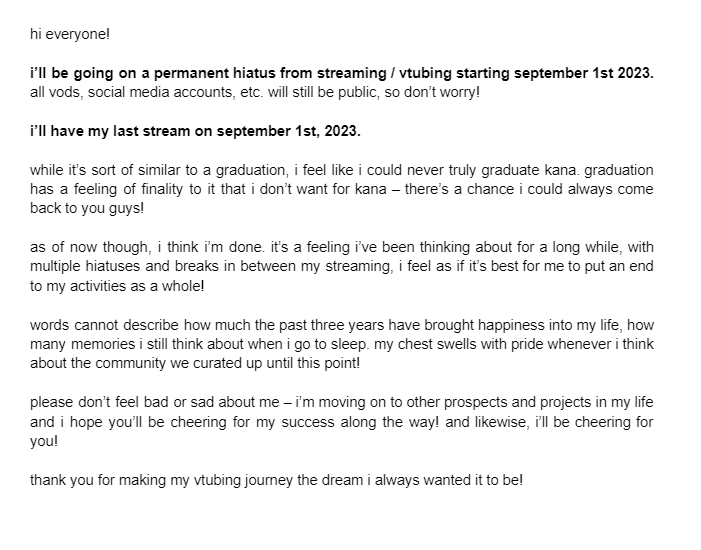
Task: Click the word 'streaming' in the fourth paragraph
Action: coord(359,267)
